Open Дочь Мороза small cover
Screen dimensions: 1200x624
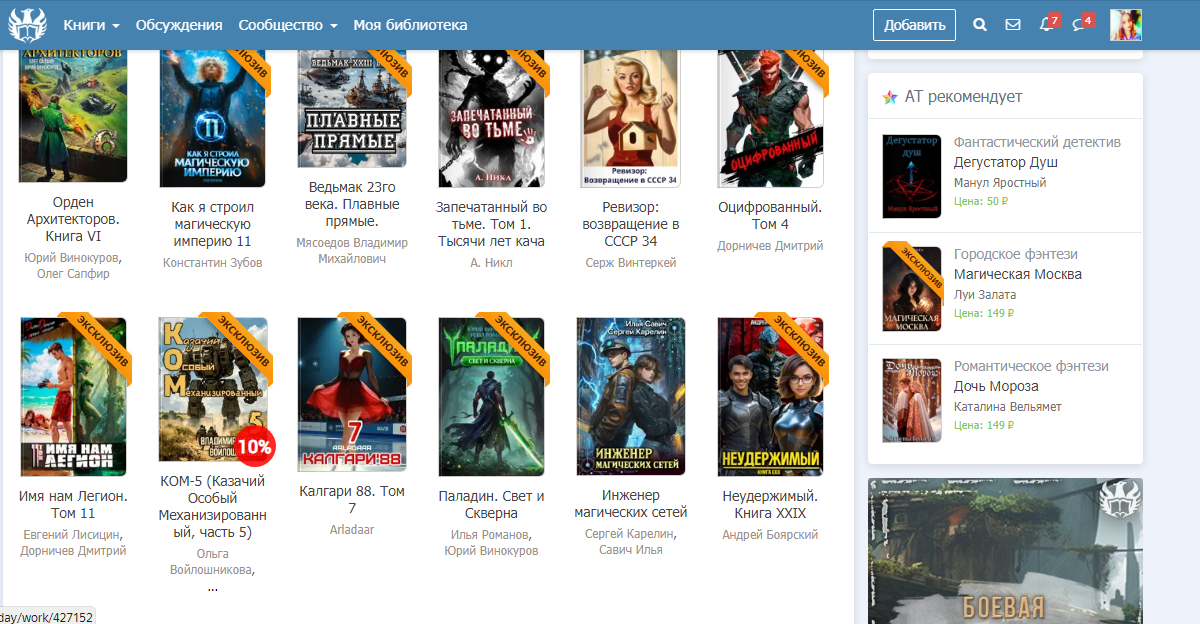pos(912,400)
